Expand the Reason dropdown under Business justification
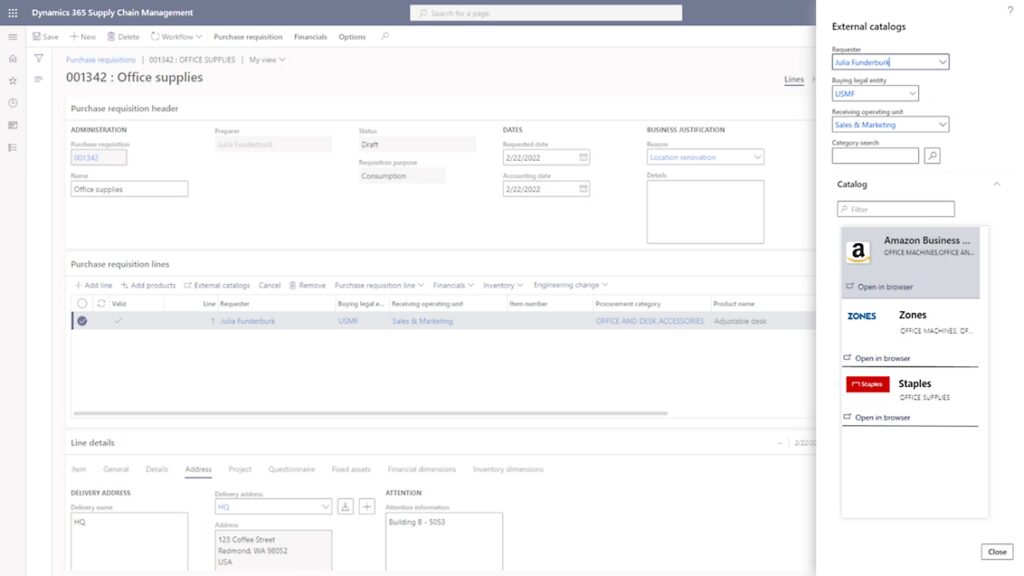Viewport: 1024px width, 576px height. pos(756,157)
